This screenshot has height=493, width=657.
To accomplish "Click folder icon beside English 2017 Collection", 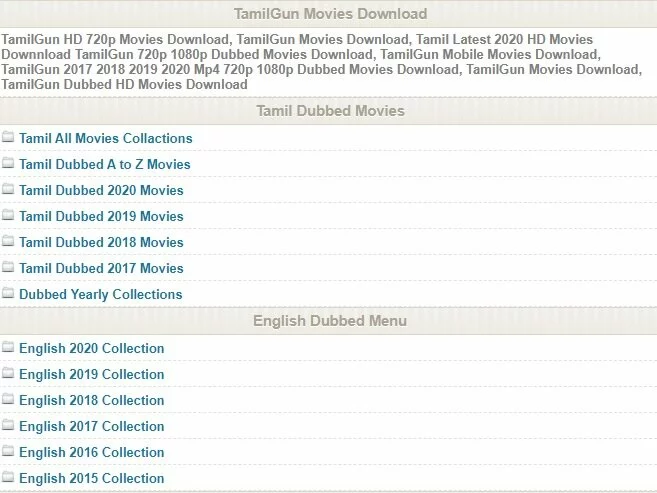I will click(8, 425).
